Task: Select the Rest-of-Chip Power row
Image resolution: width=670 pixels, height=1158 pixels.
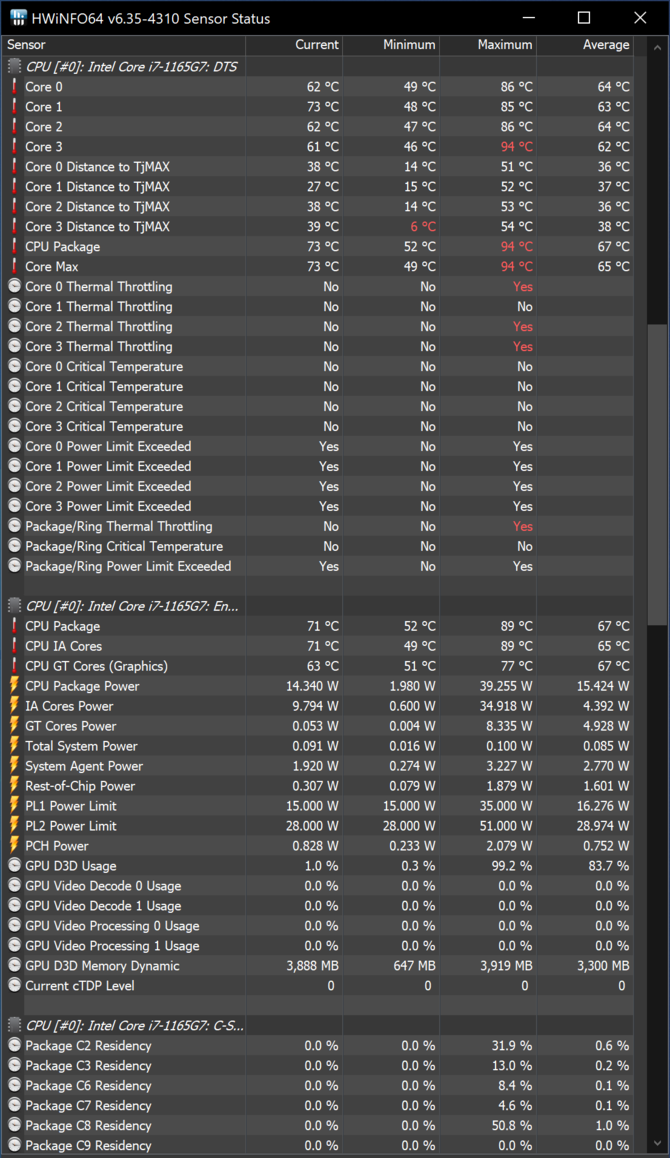Action: pyautogui.click(x=318, y=785)
